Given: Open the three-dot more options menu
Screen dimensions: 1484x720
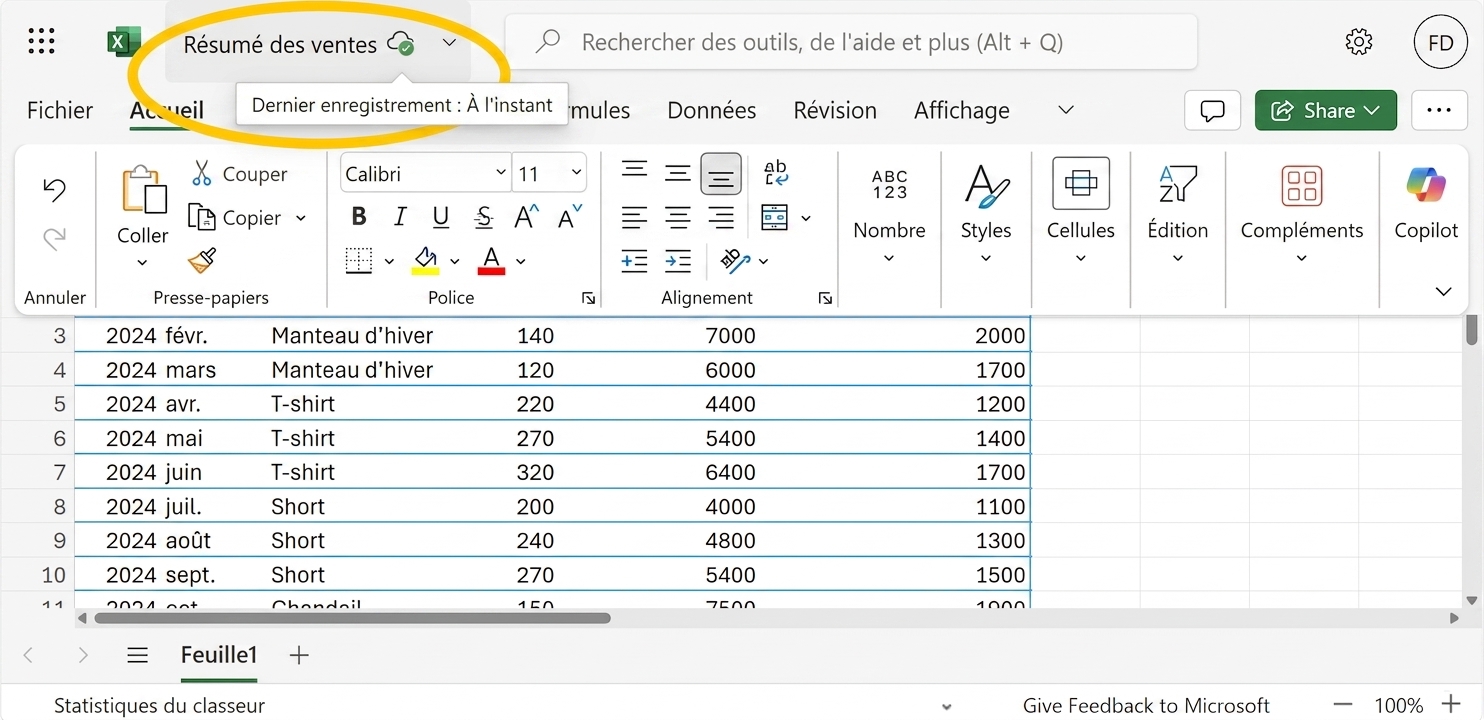Looking at the screenshot, I should pyautogui.click(x=1439, y=111).
